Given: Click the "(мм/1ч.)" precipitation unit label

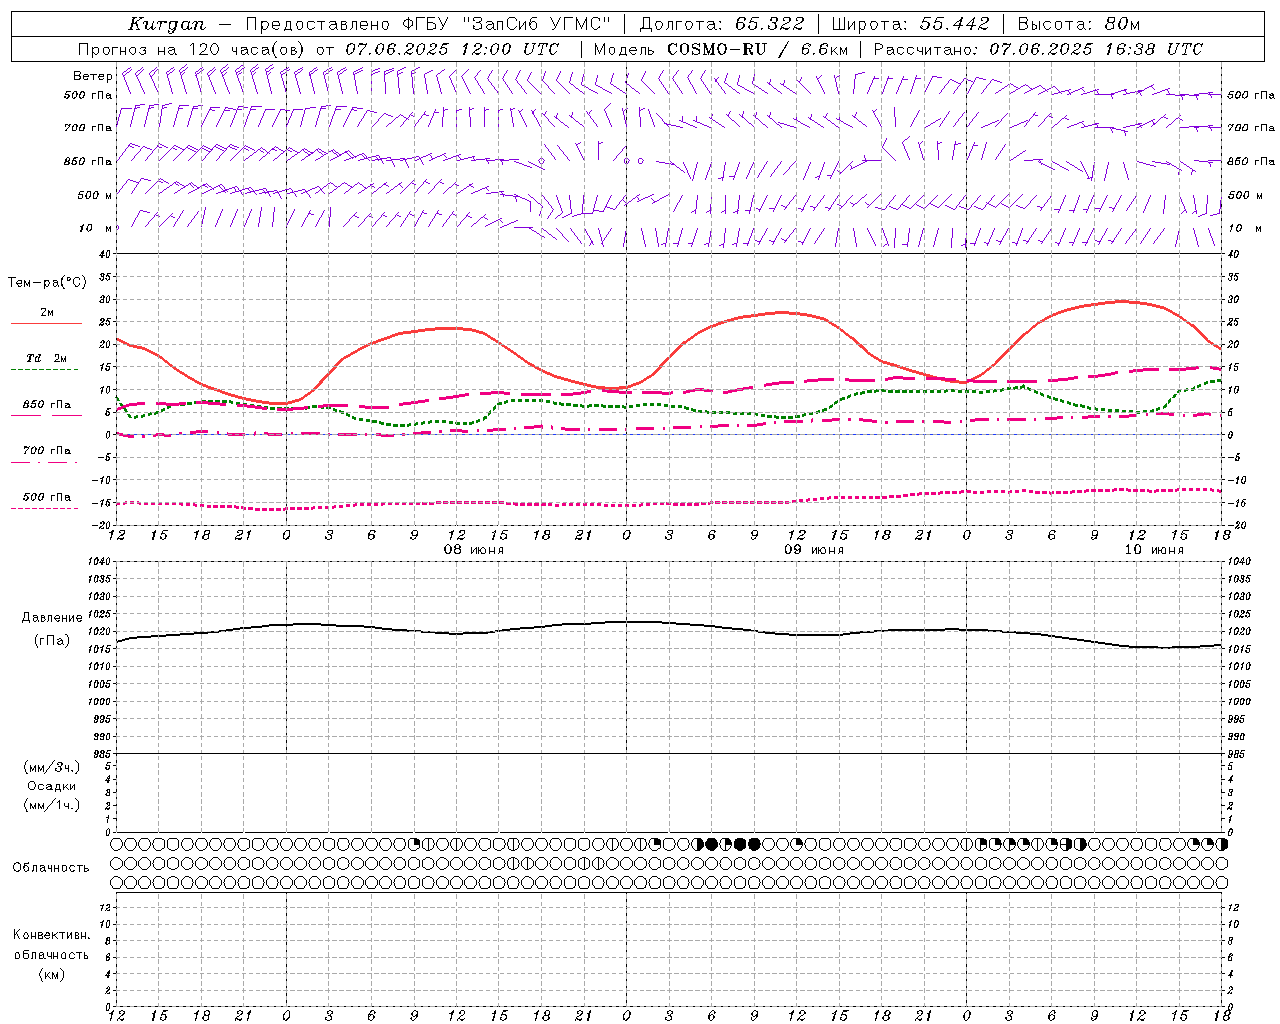Looking at the screenshot, I should (51, 805).
